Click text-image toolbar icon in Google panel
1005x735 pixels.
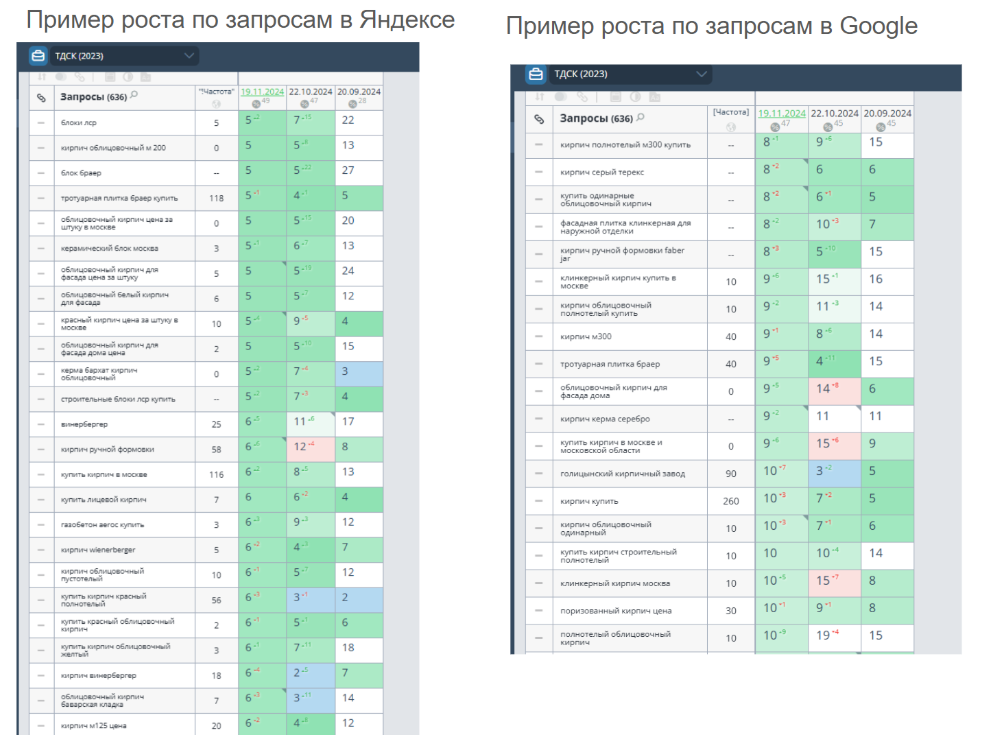(654, 97)
